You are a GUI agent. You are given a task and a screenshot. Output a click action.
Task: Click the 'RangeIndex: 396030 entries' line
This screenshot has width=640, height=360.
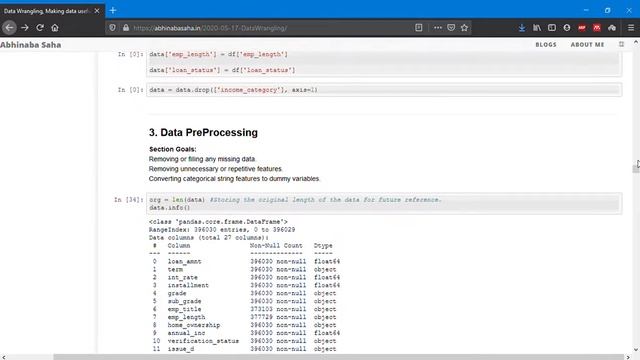222,230
